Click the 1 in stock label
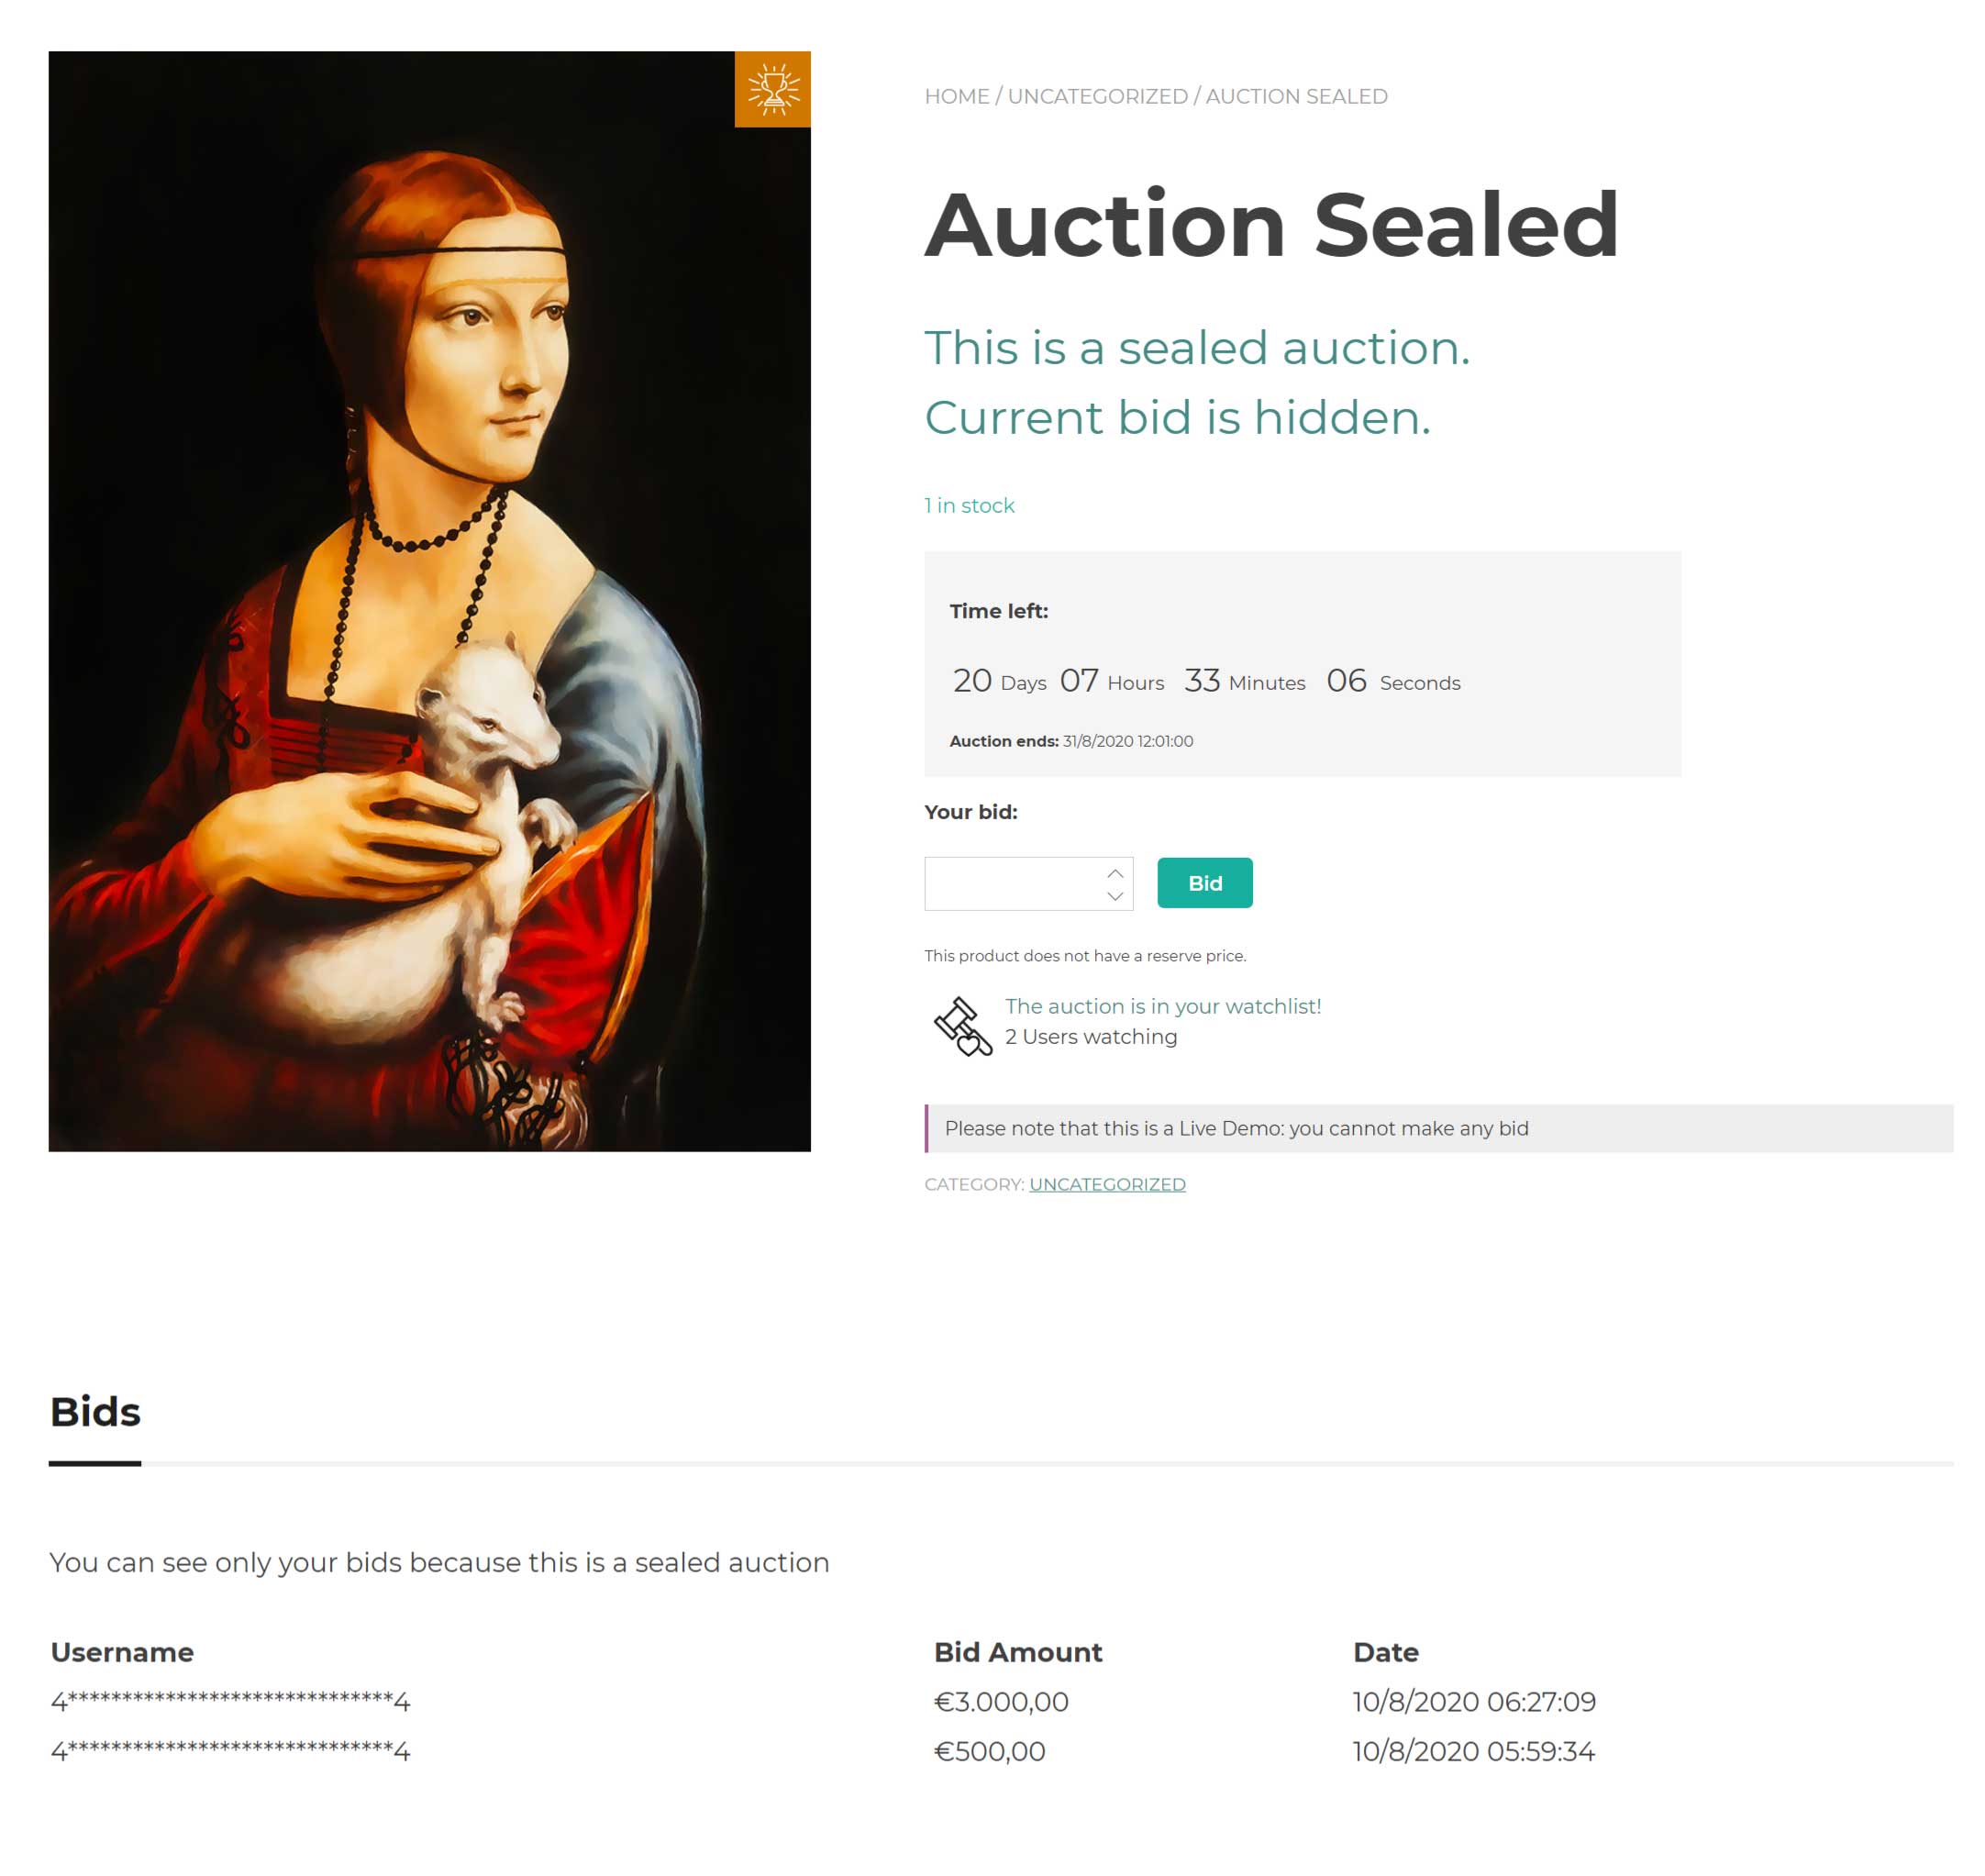 (968, 505)
